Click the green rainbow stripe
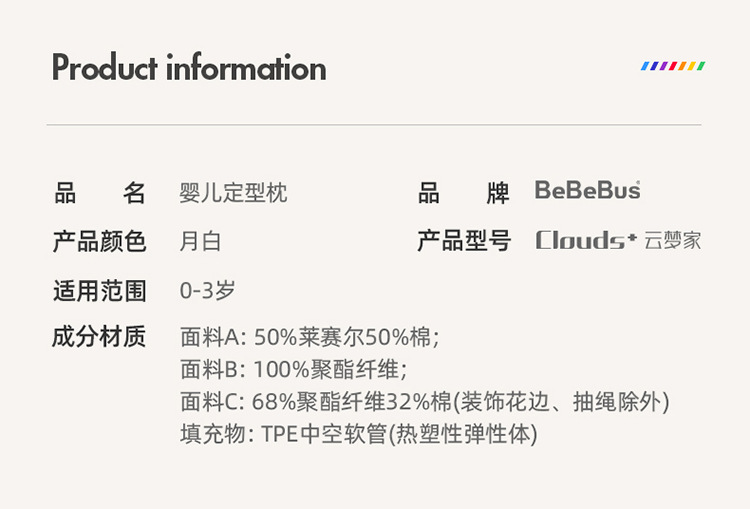Image resolution: width=750 pixels, height=509 pixels. pos(701,66)
